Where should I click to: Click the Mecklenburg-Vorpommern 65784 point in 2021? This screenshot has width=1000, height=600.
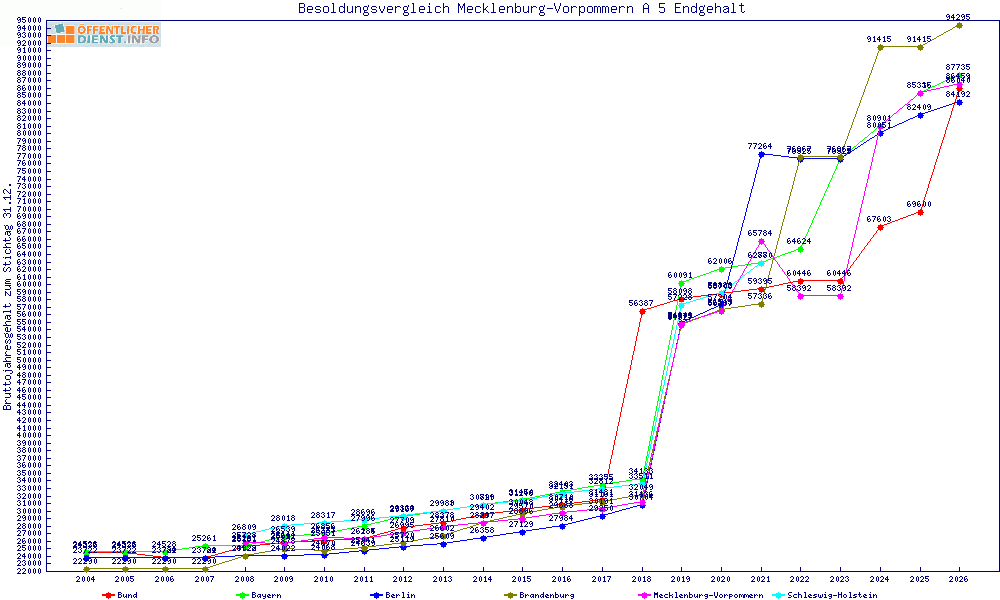tap(761, 241)
